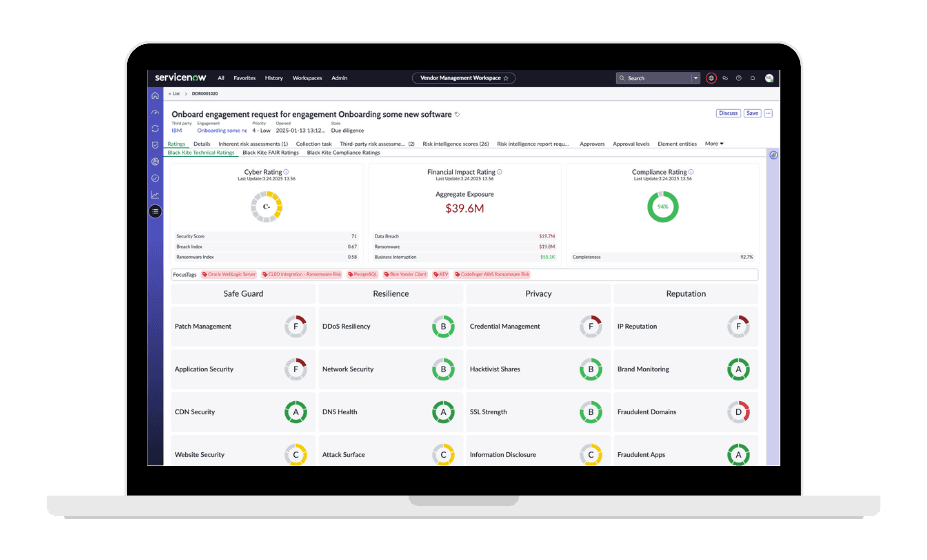Favorite the Vendor Management Workspace with the star
This screenshot has width=927, height=560.
tap(506, 77)
